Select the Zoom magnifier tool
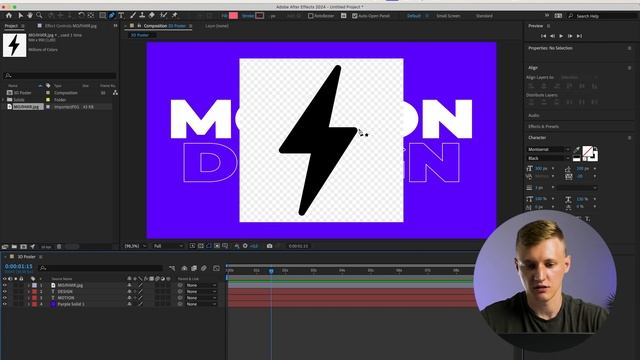The image size is (640, 360). (39, 16)
